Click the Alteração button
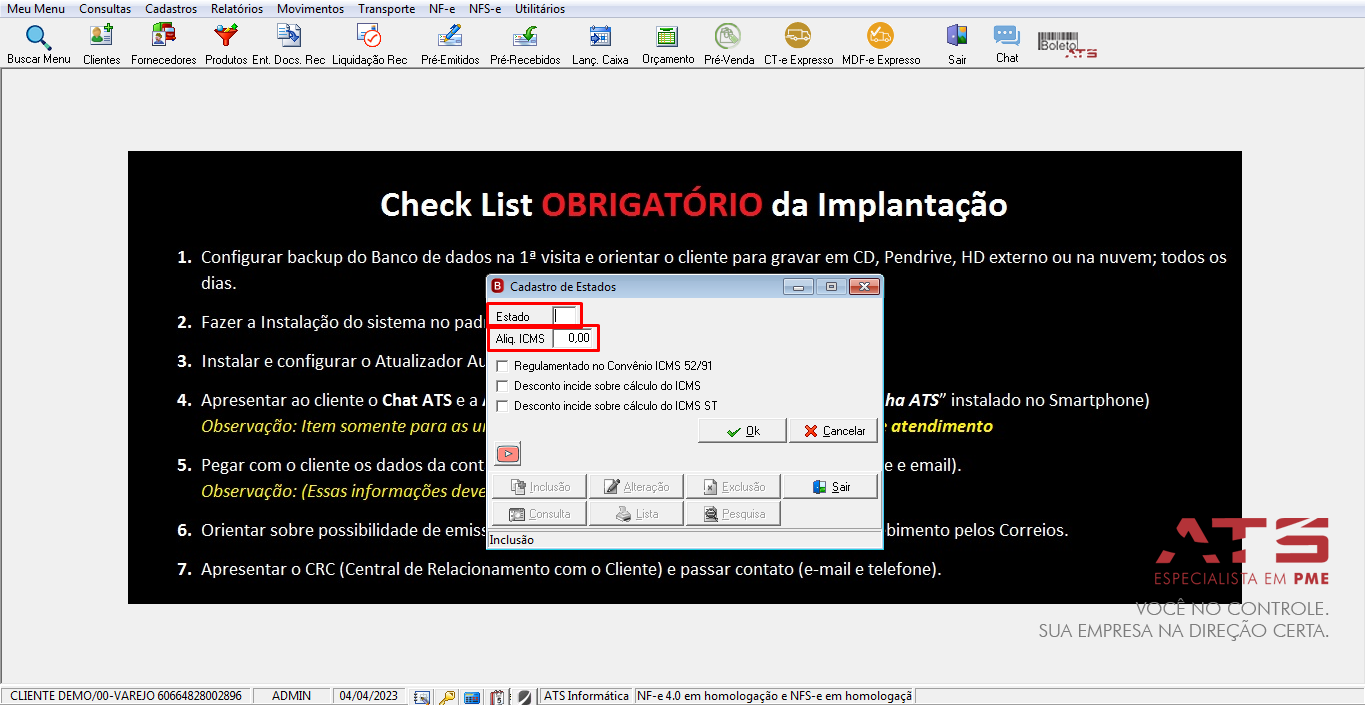The height and width of the screenshot is (705, 1365). point(636,487)
